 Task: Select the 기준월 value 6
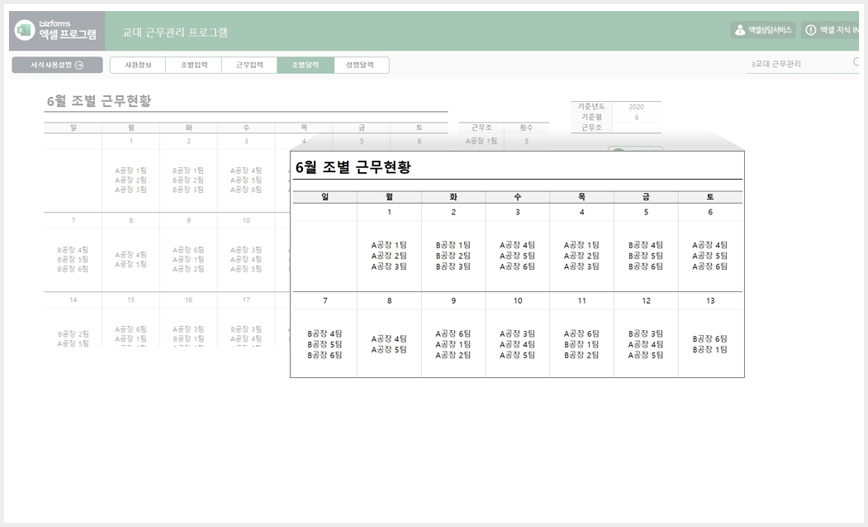637,117
